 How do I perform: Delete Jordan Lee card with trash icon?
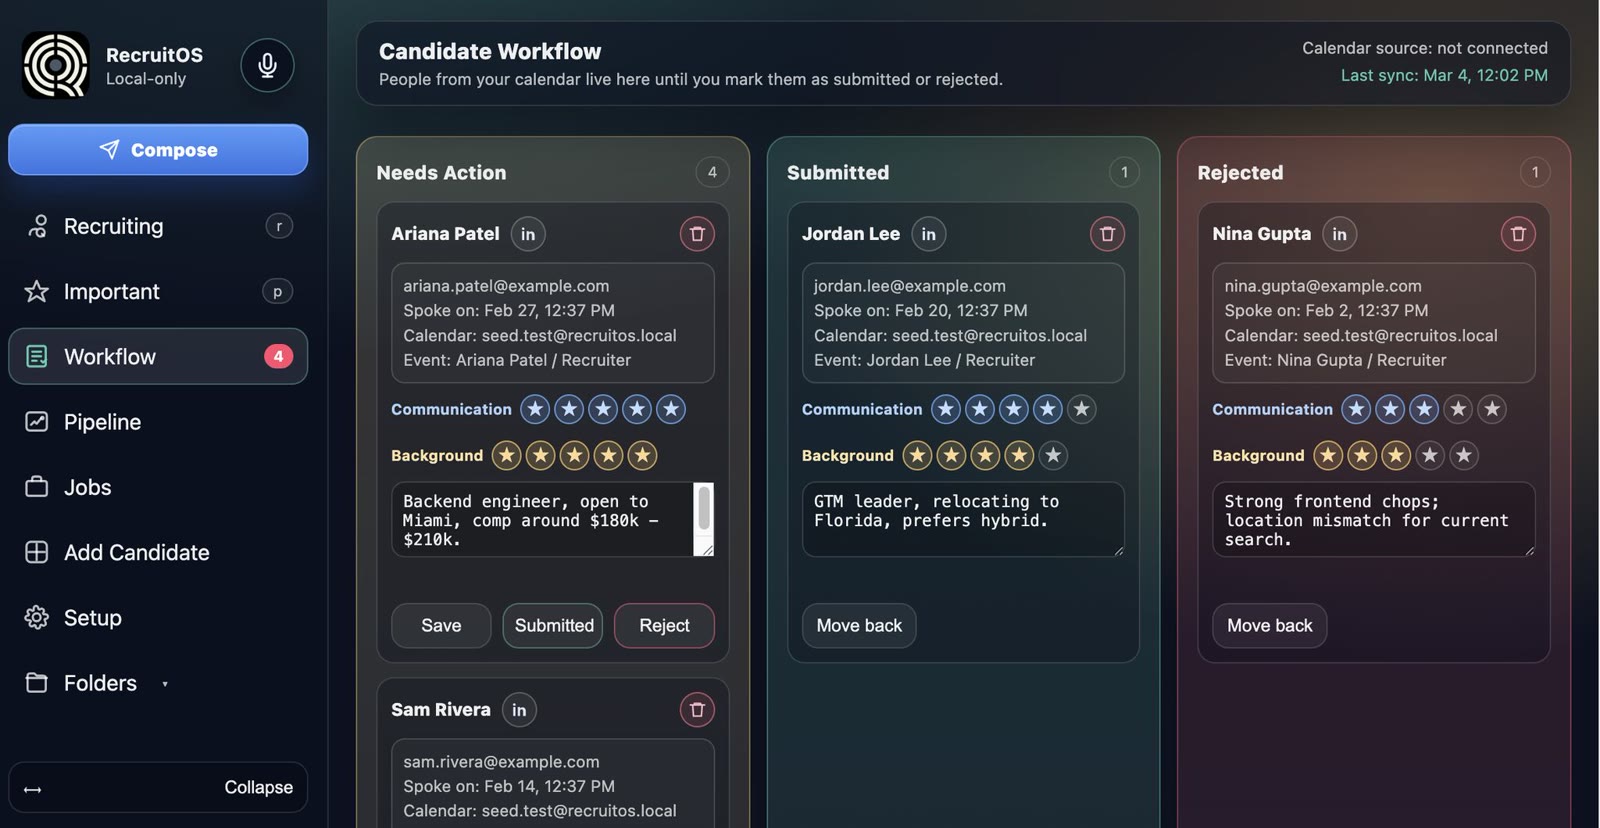[x=1107, y=234]
